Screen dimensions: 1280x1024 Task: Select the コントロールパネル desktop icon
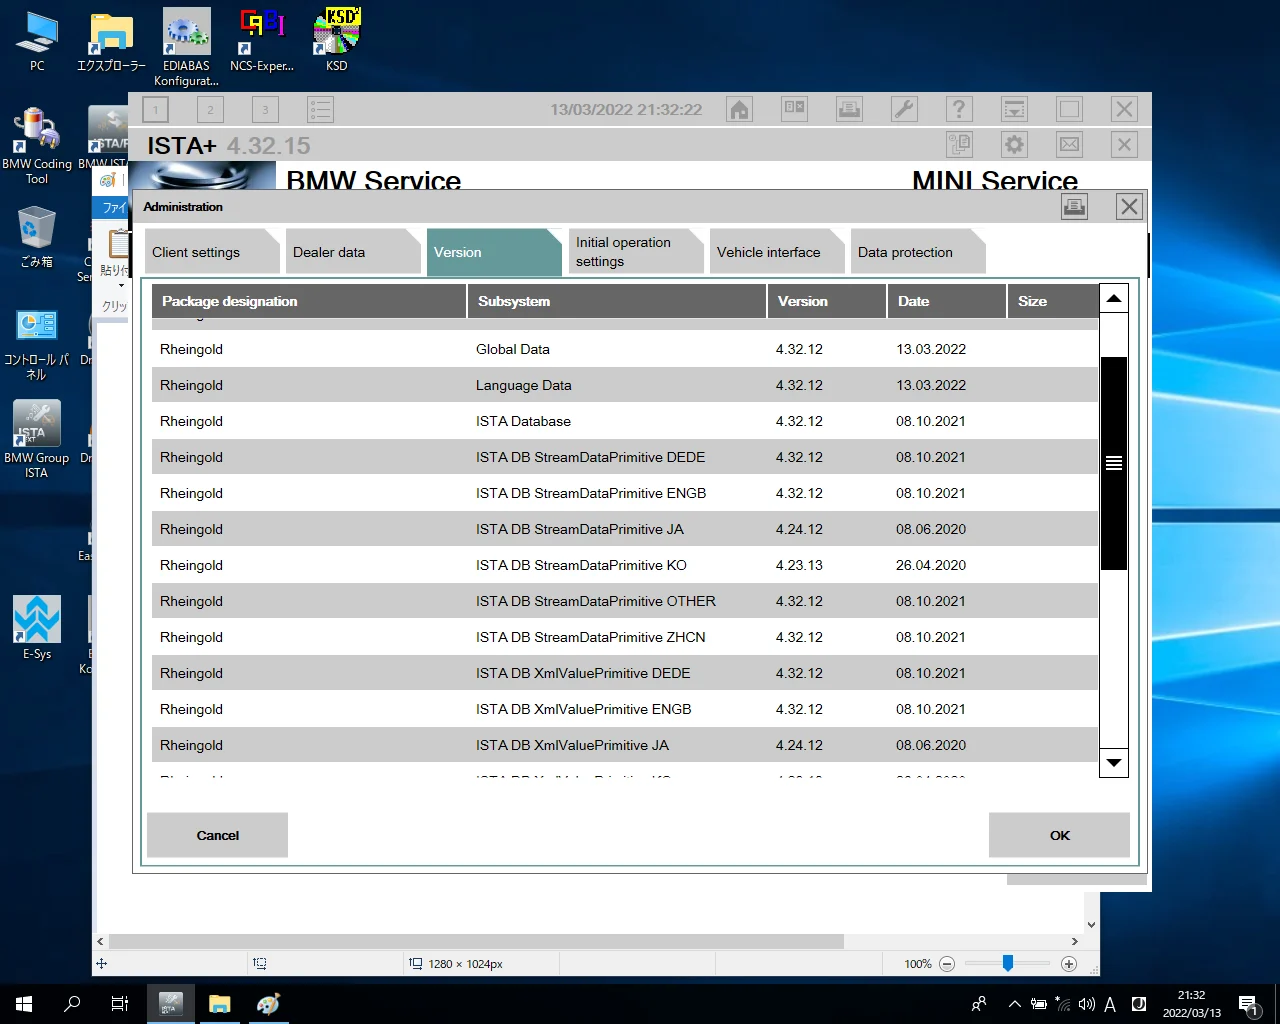pos(37,344)
